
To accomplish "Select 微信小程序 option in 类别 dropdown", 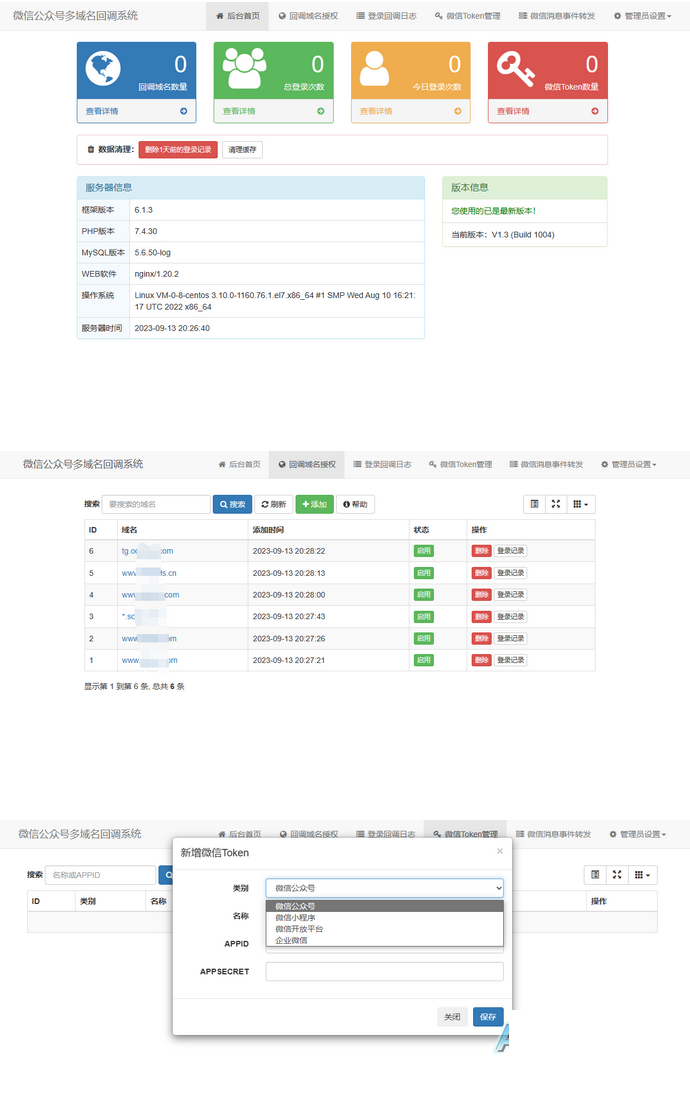I will (x=295, y=918).
